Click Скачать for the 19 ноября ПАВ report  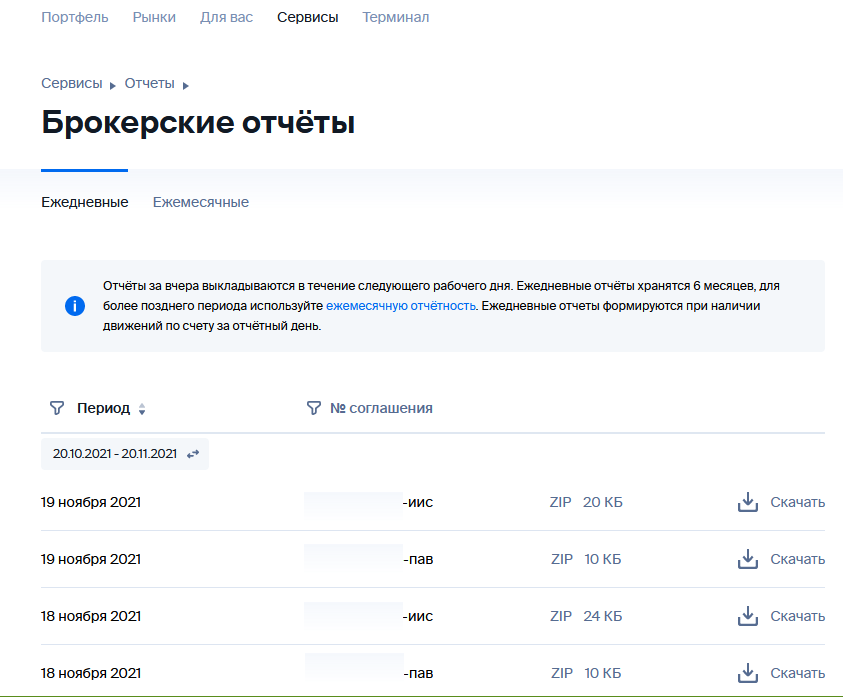click(x=797, y=559)
